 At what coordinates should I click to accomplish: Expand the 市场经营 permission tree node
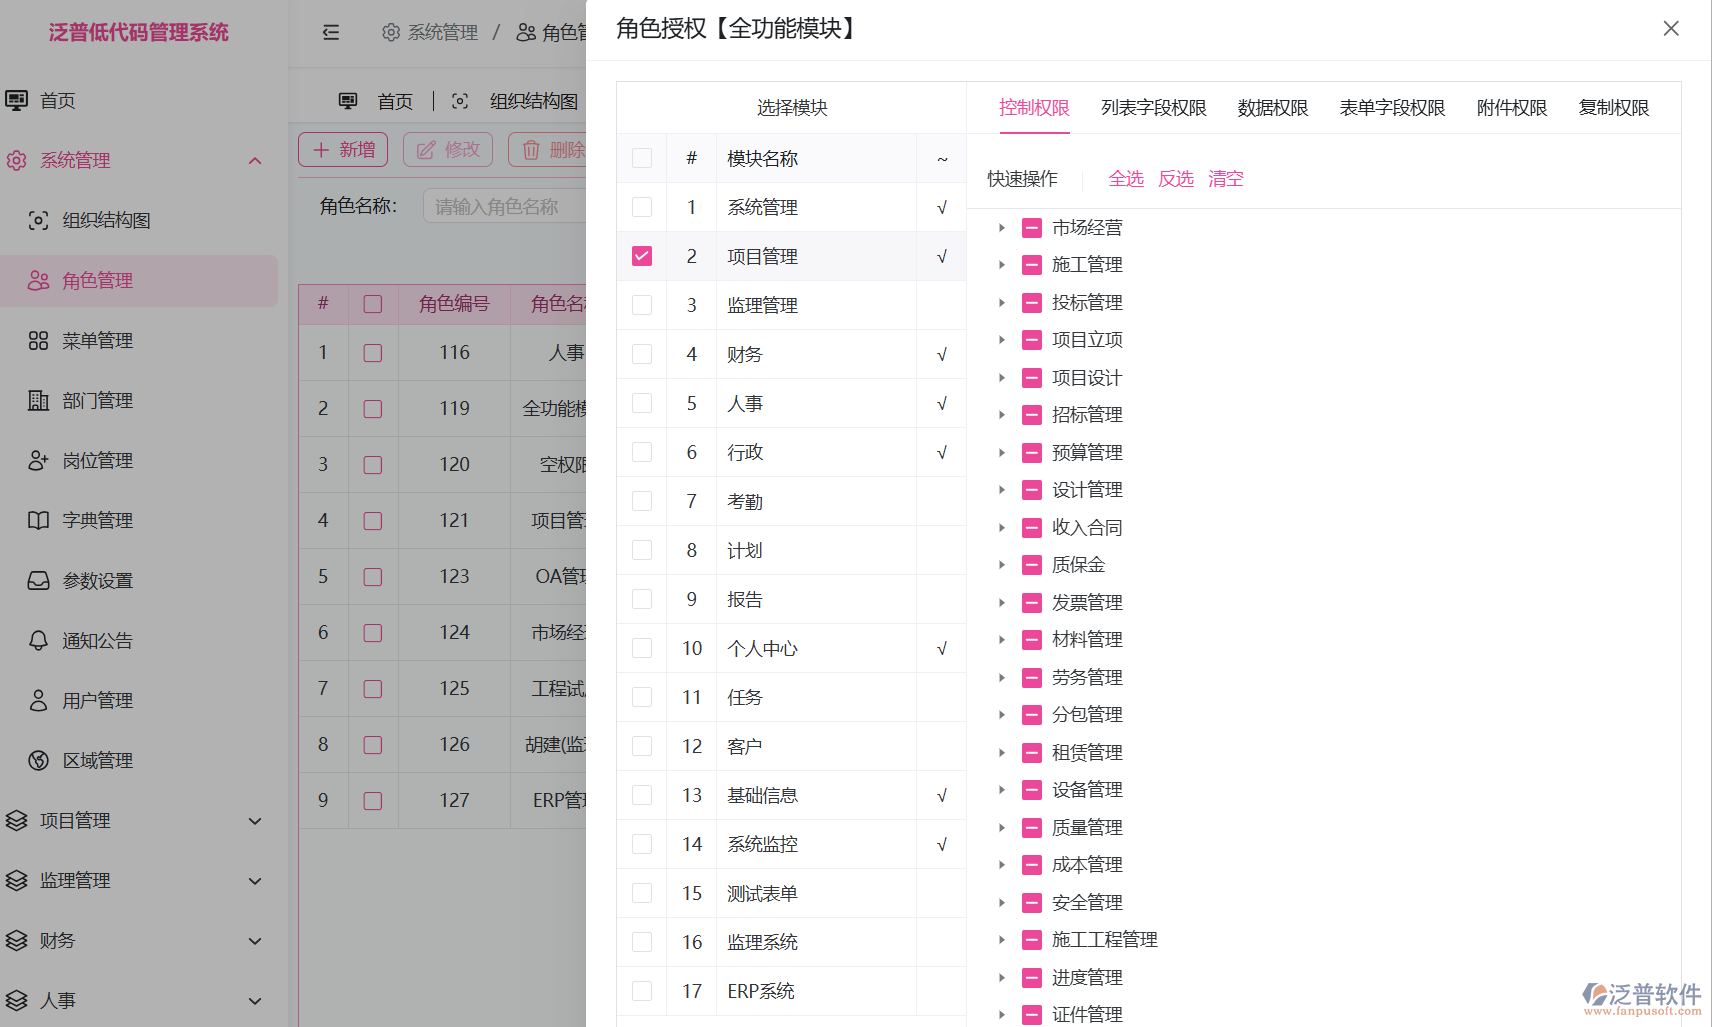tap(1003, 227)
